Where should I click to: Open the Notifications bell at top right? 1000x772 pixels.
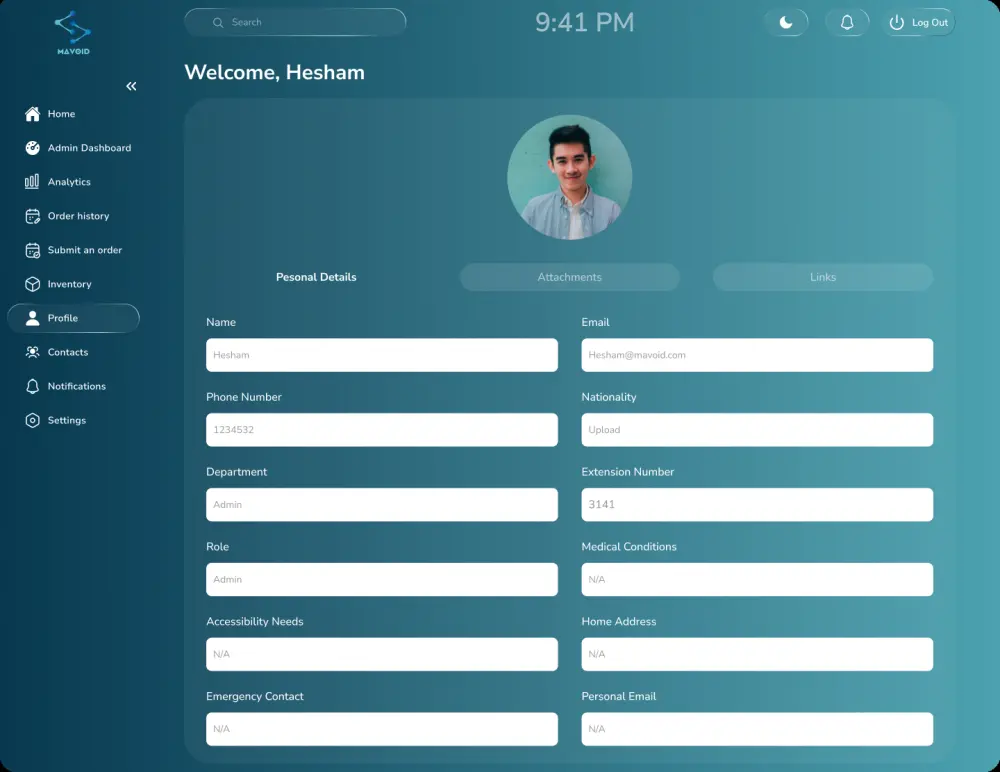pyautogui.click(x=847, y=22)
